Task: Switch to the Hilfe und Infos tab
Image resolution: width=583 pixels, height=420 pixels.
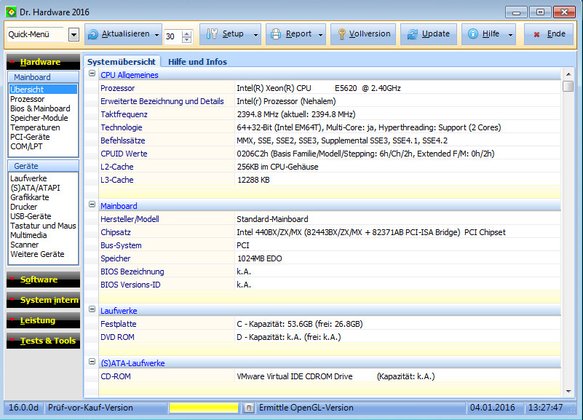Action: [197, 62]
